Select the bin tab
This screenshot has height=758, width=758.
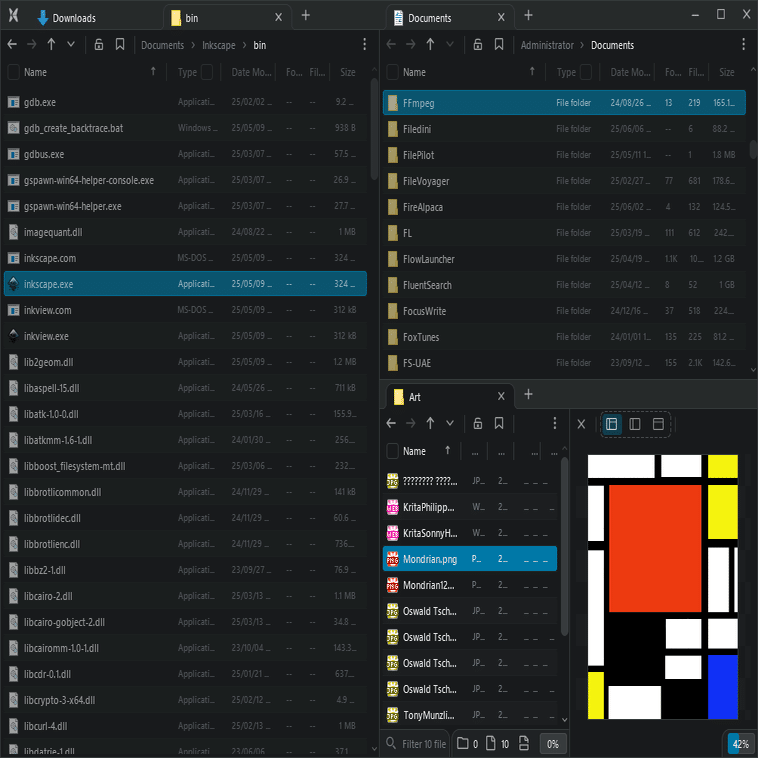pyautogui.click(x=227, y=18)
